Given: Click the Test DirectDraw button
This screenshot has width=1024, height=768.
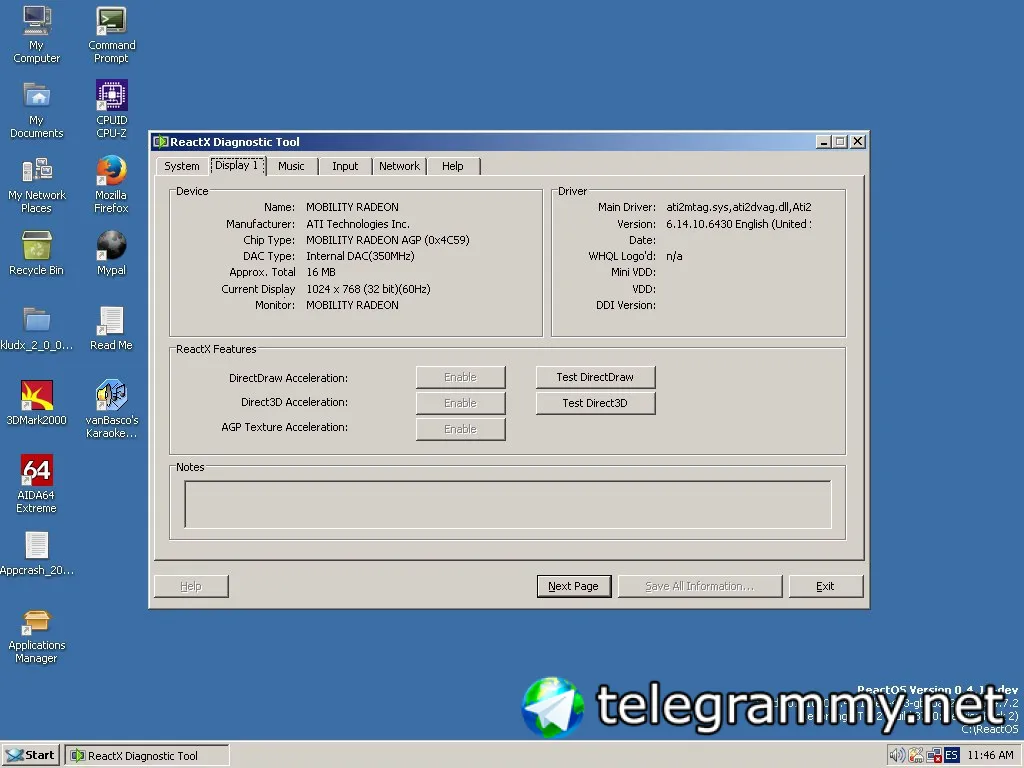Looking at the screenshot, I should tap(595, 377).
